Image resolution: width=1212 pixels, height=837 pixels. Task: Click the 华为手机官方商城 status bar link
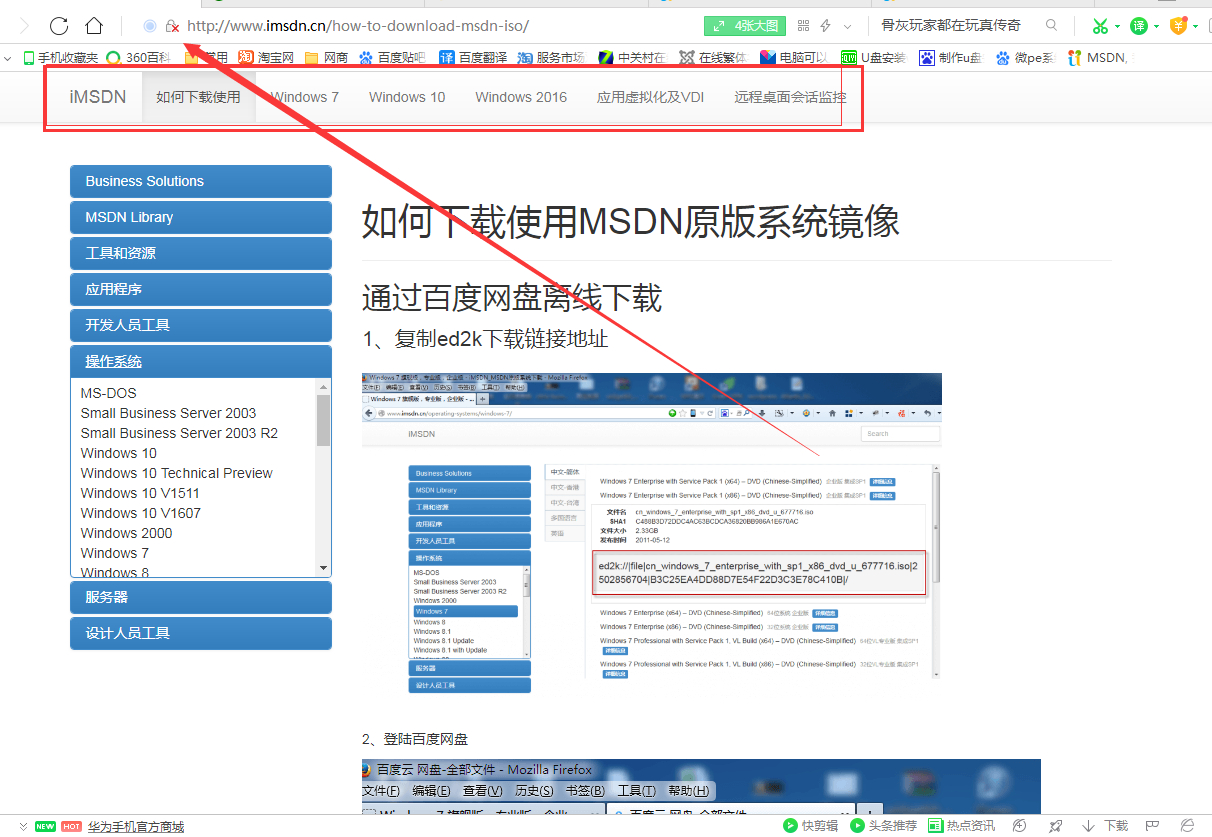click(x=136, y=826)
